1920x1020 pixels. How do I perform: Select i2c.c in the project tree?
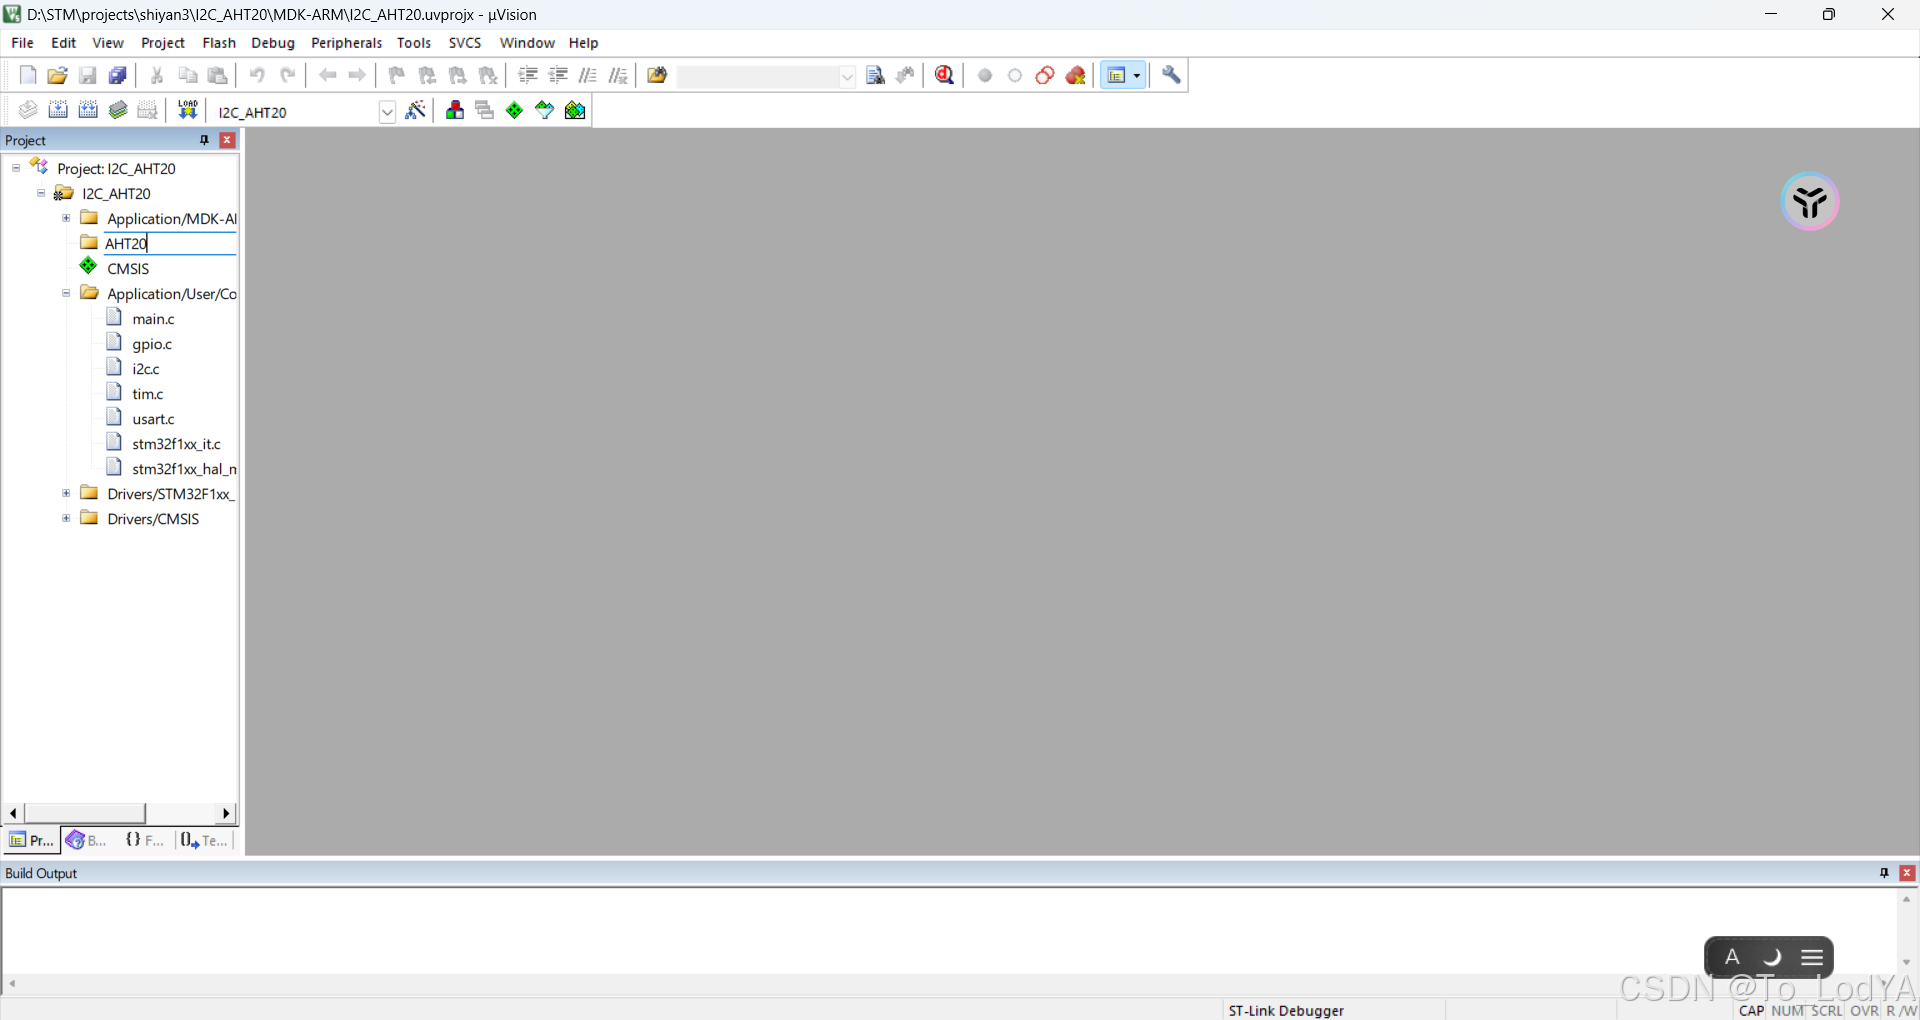(x=146, y=369)
